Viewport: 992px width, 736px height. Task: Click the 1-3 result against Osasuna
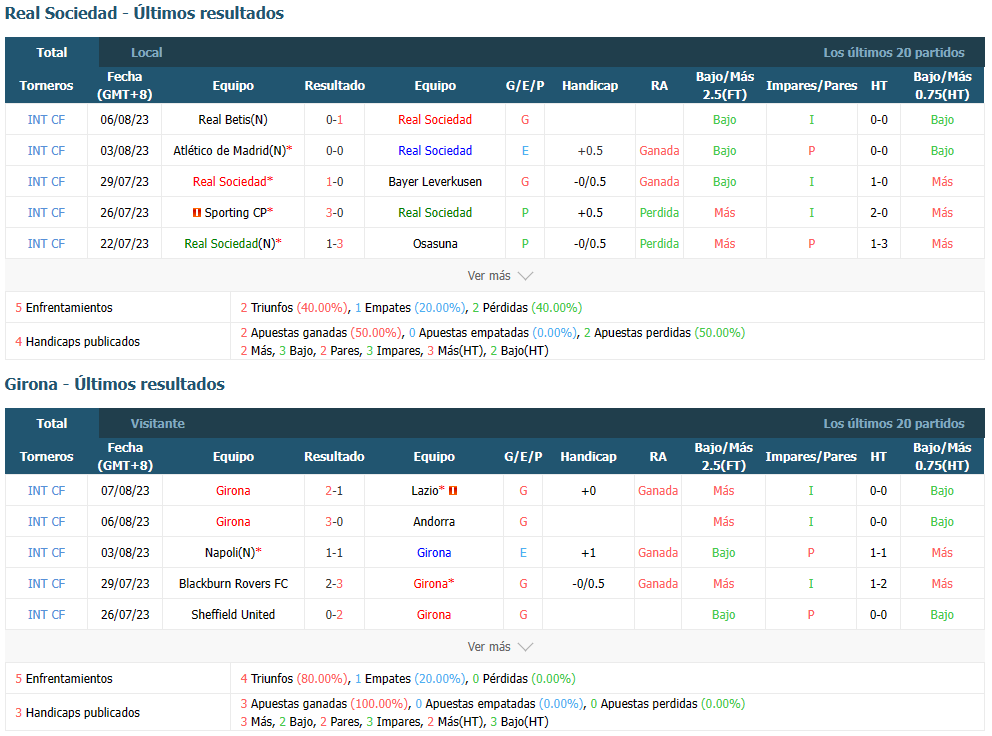(335, 244)
